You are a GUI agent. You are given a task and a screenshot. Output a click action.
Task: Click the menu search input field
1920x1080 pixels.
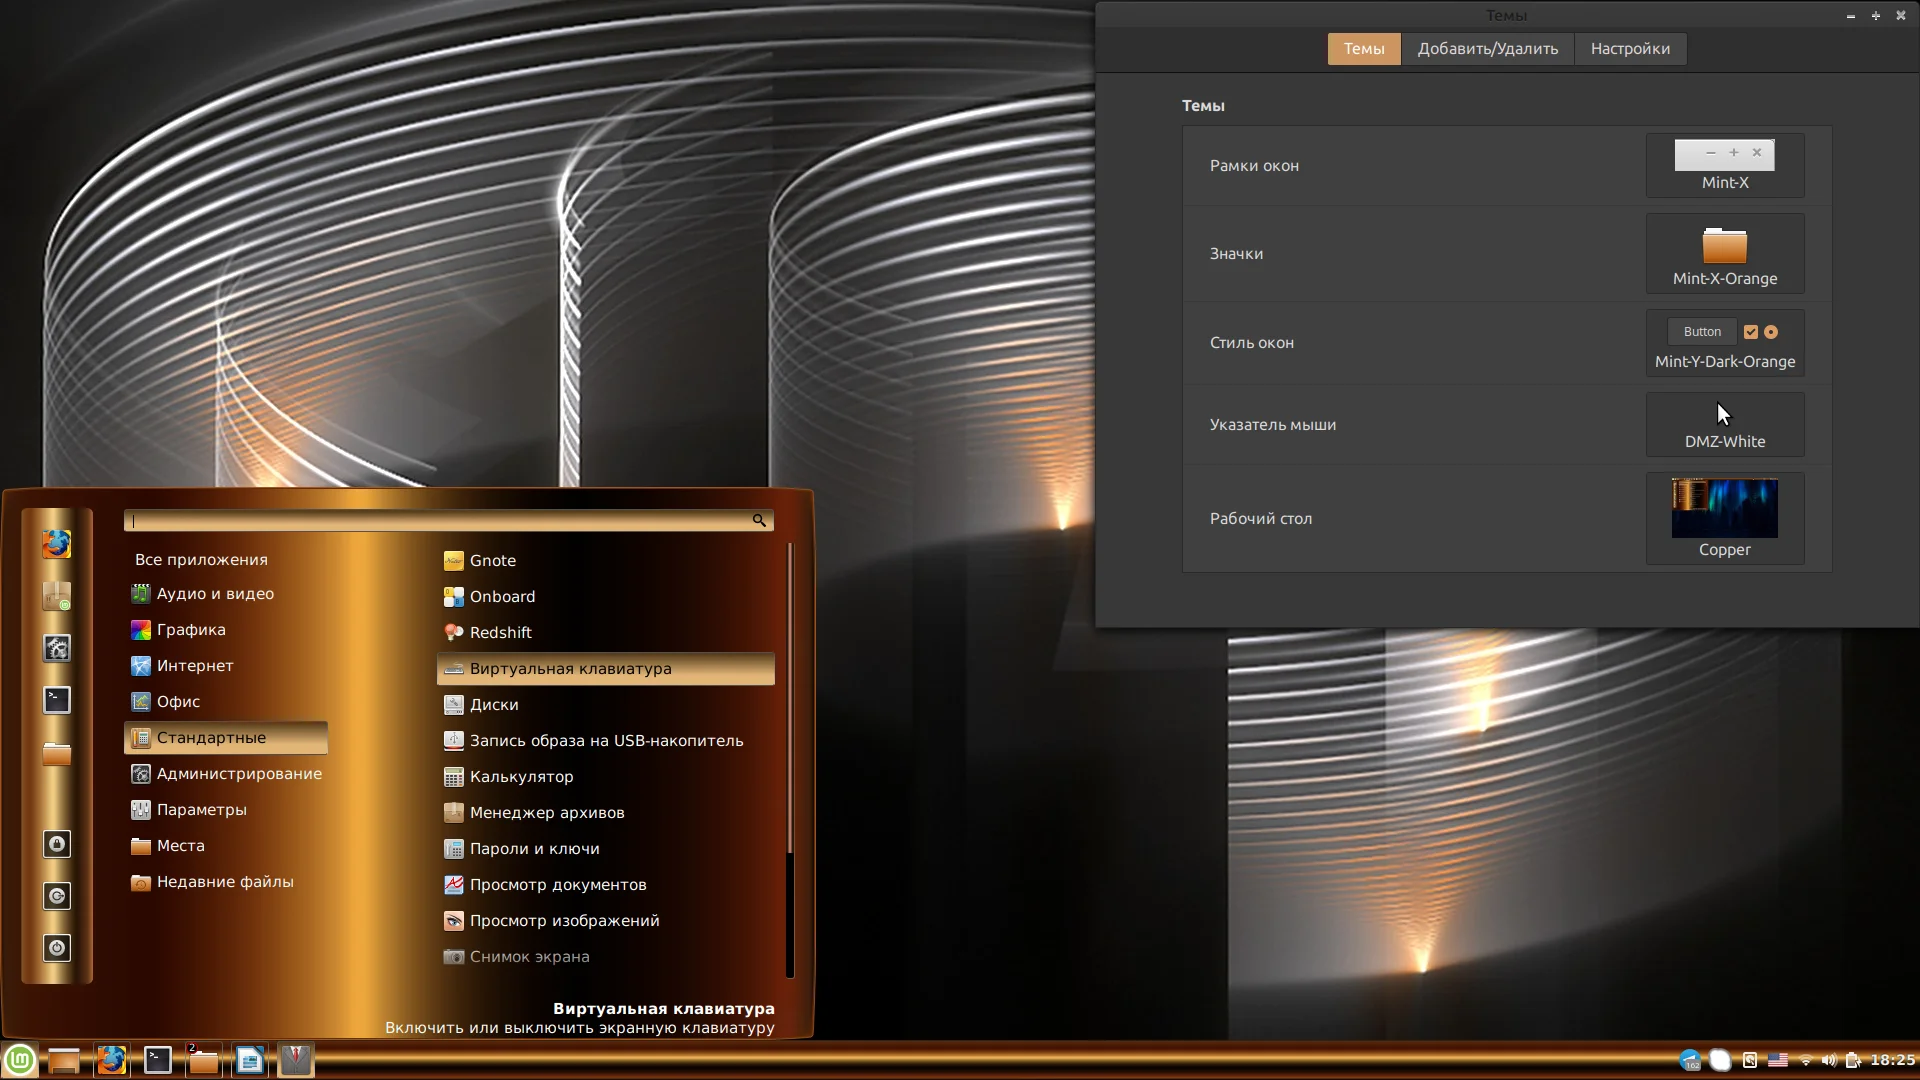440,521
